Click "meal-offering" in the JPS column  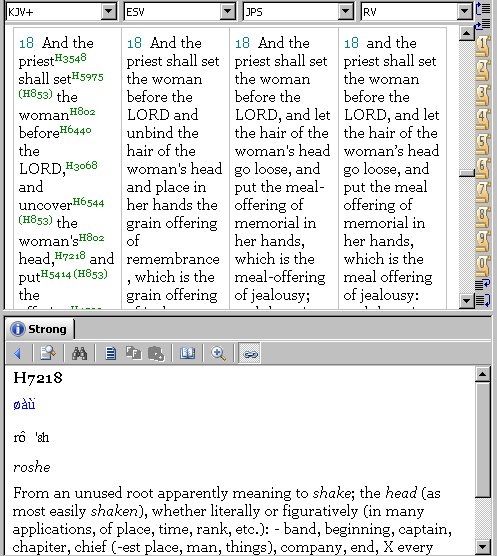coord(280,277)
